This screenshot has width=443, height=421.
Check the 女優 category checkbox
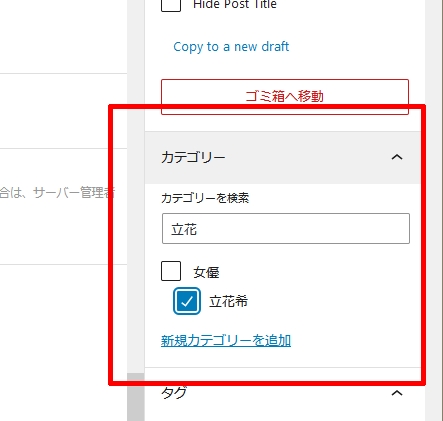pos(171,271)
